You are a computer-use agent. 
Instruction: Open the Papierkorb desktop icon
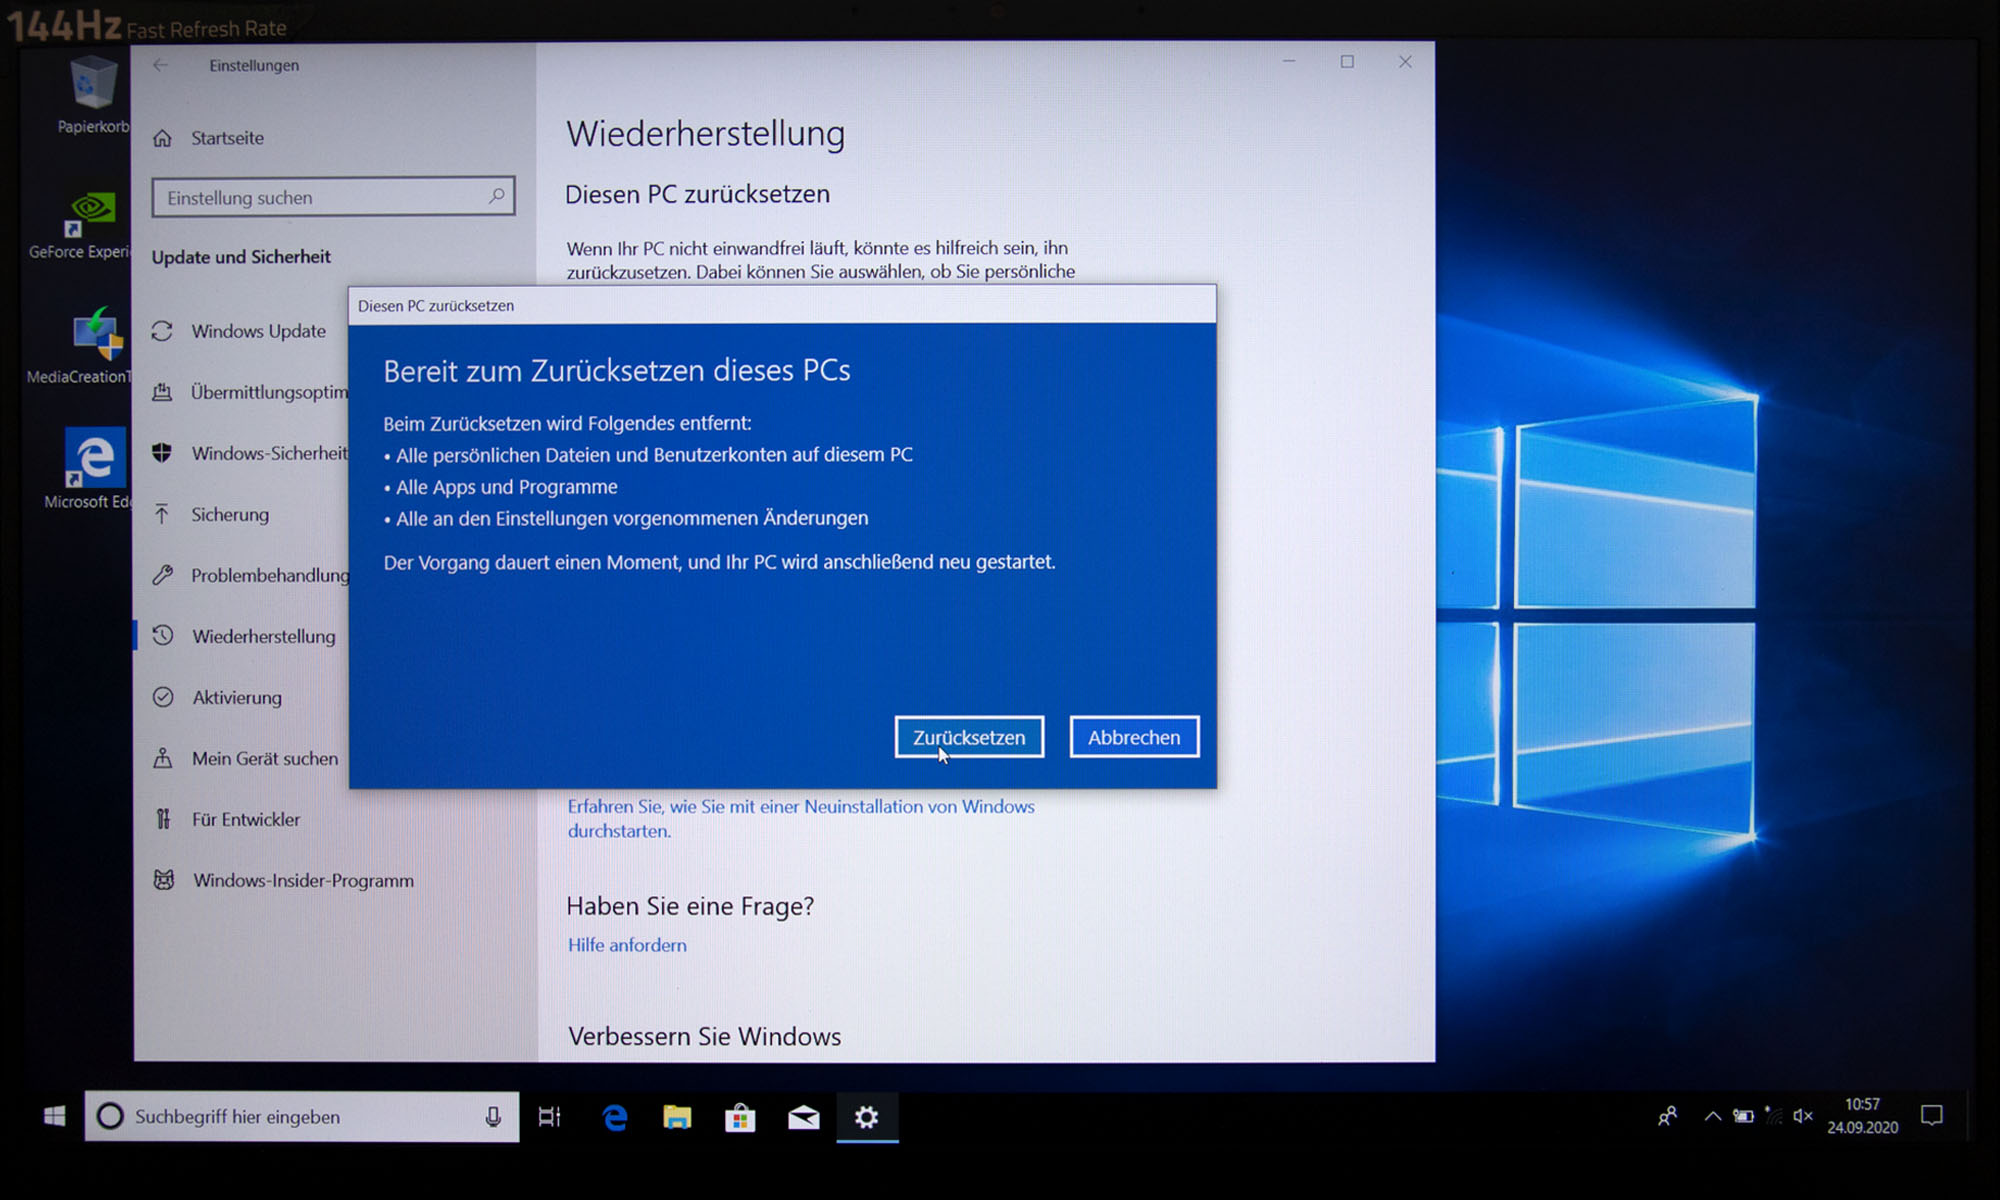tap(93, 96)
